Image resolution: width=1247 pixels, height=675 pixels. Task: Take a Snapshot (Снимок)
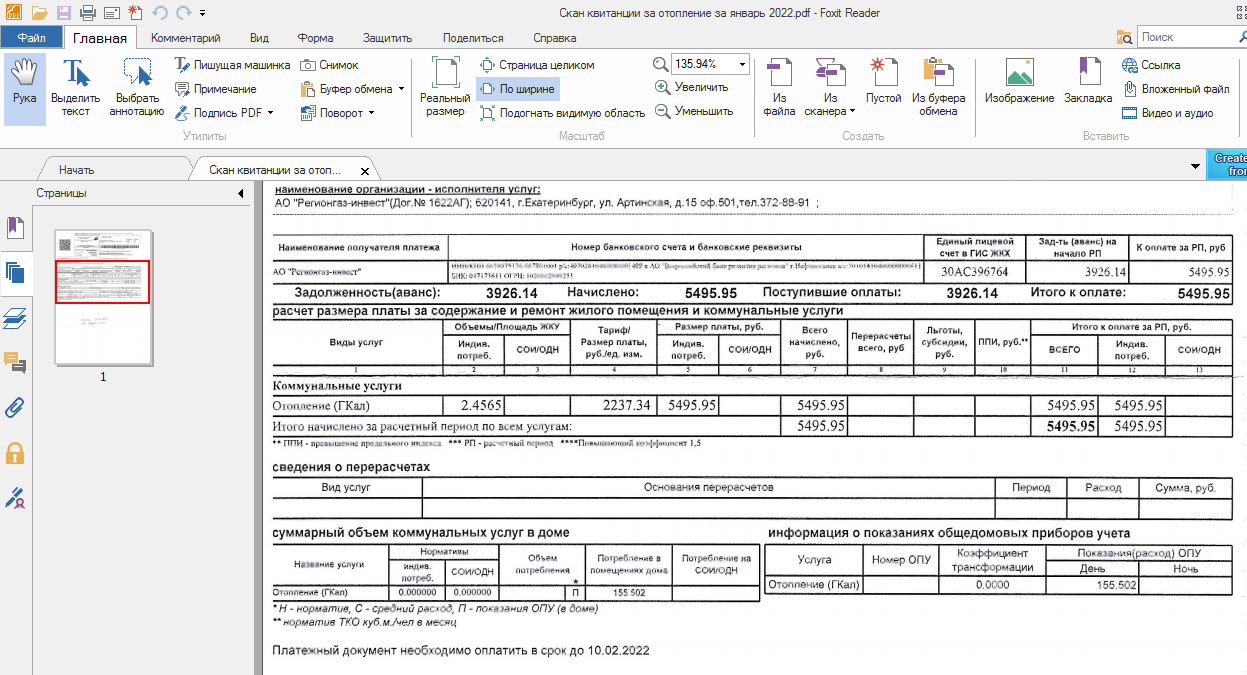click(330, 65)
